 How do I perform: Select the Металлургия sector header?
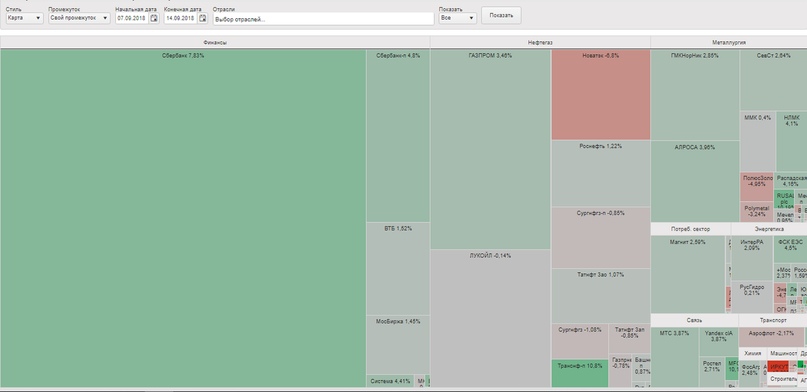click(x=729, y=43)
